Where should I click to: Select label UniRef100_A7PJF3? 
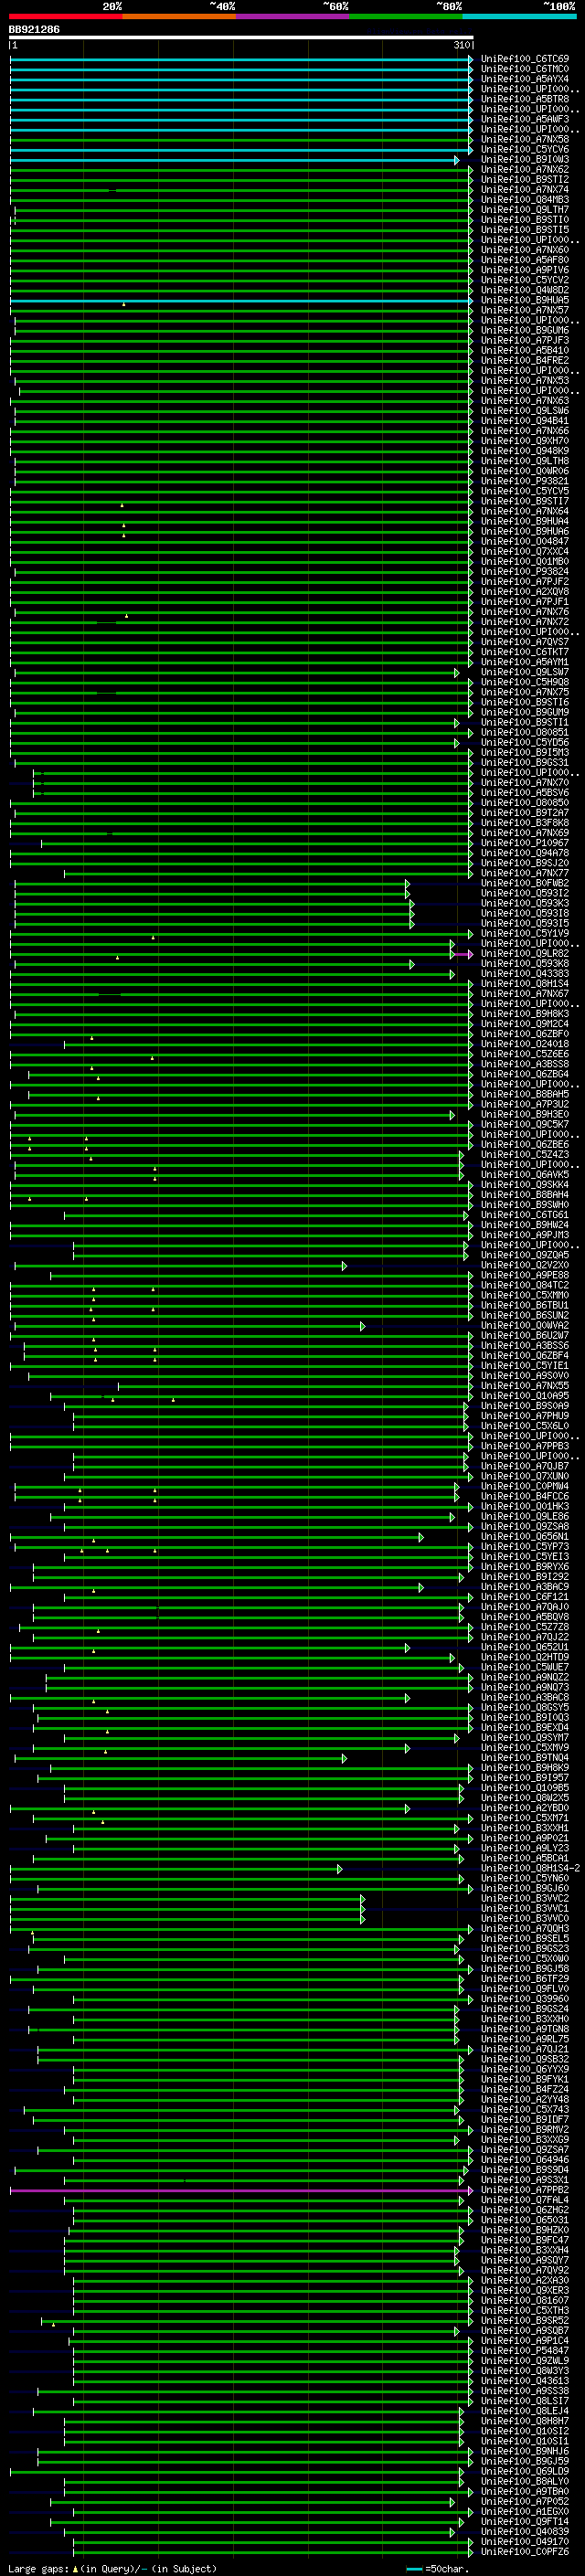pos(525,340)
